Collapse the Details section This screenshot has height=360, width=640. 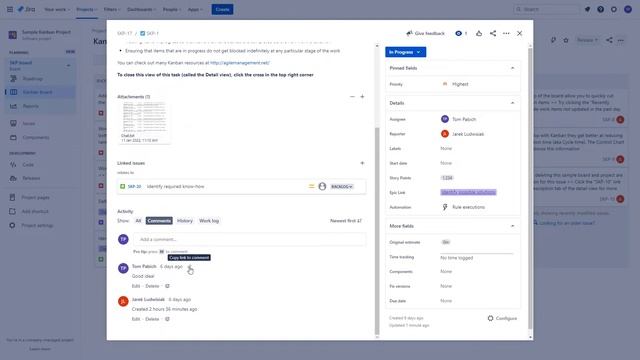(x=513, y=103)
